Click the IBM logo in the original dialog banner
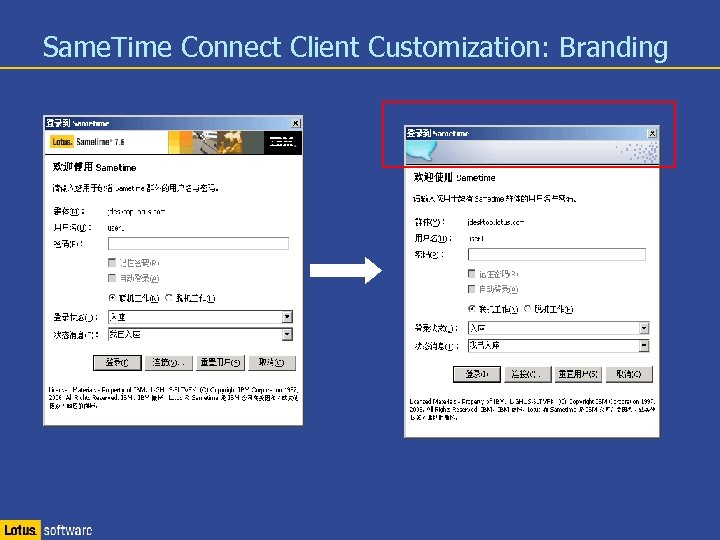This screenshot has width=720, height=540. [x=282, y=142]
